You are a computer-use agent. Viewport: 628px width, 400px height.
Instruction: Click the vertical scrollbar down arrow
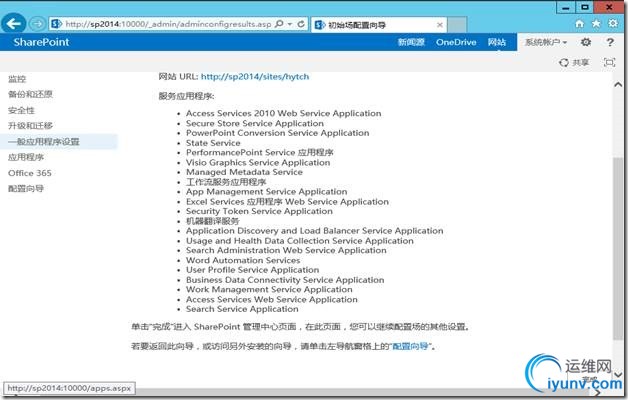[x=618, y=375]
